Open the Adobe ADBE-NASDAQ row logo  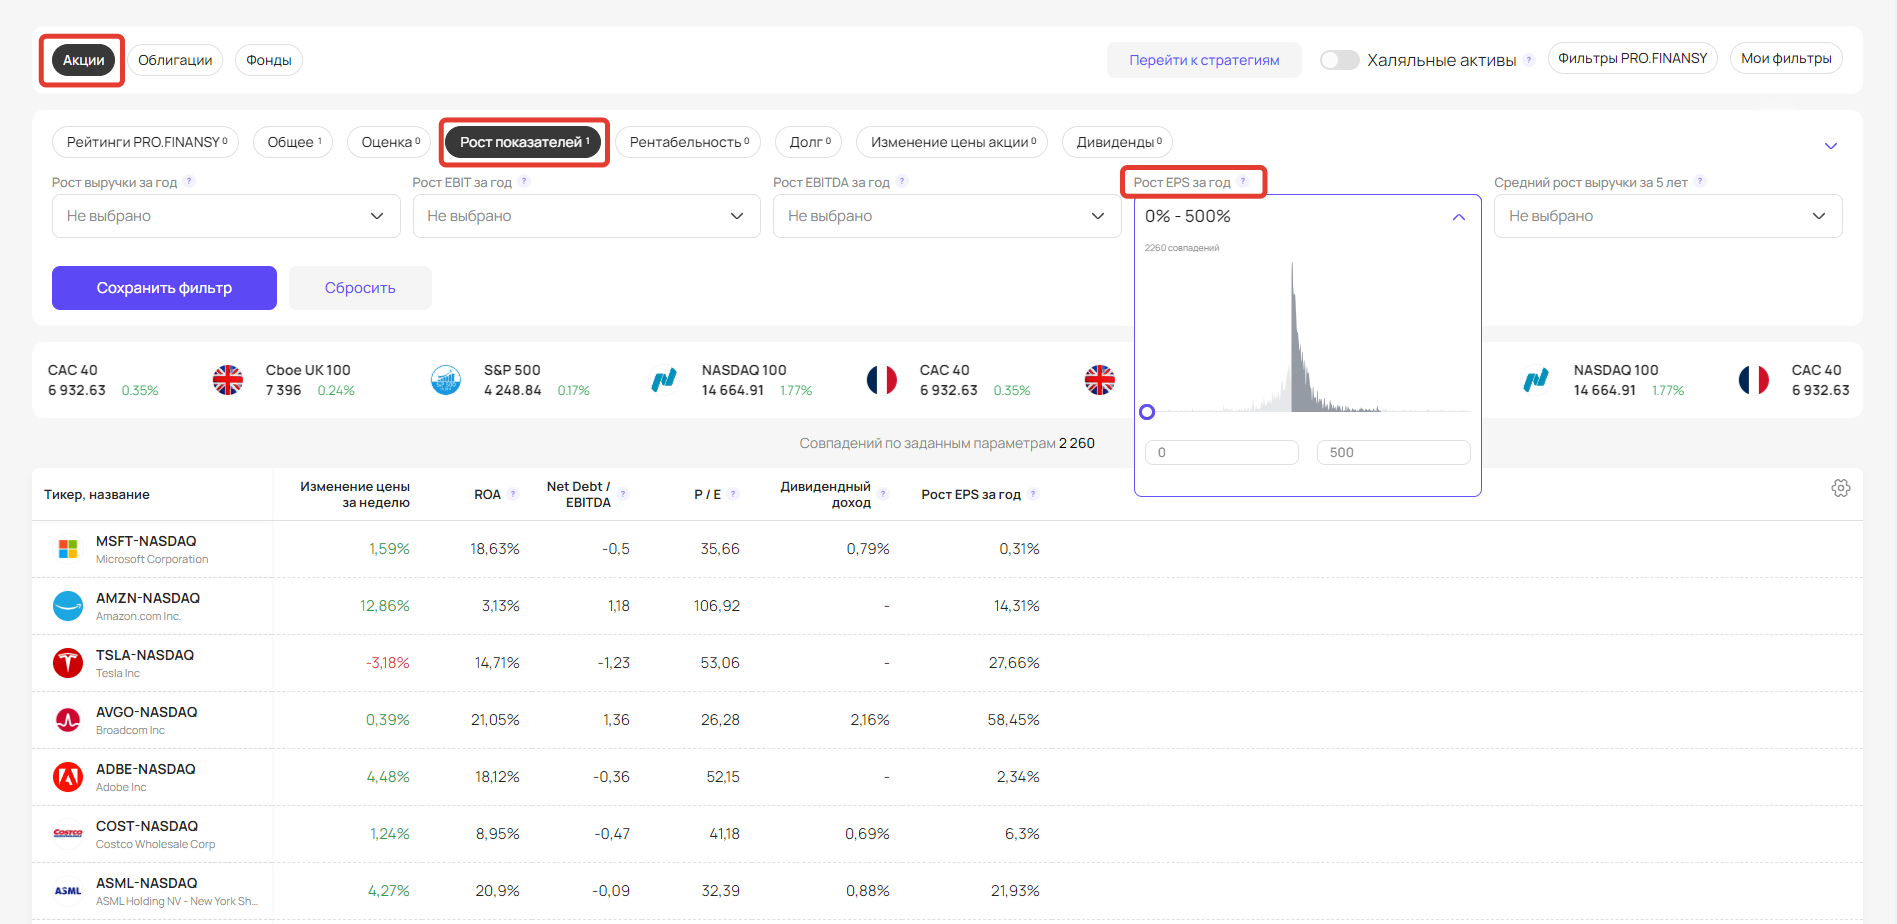[x=68, y=777]
